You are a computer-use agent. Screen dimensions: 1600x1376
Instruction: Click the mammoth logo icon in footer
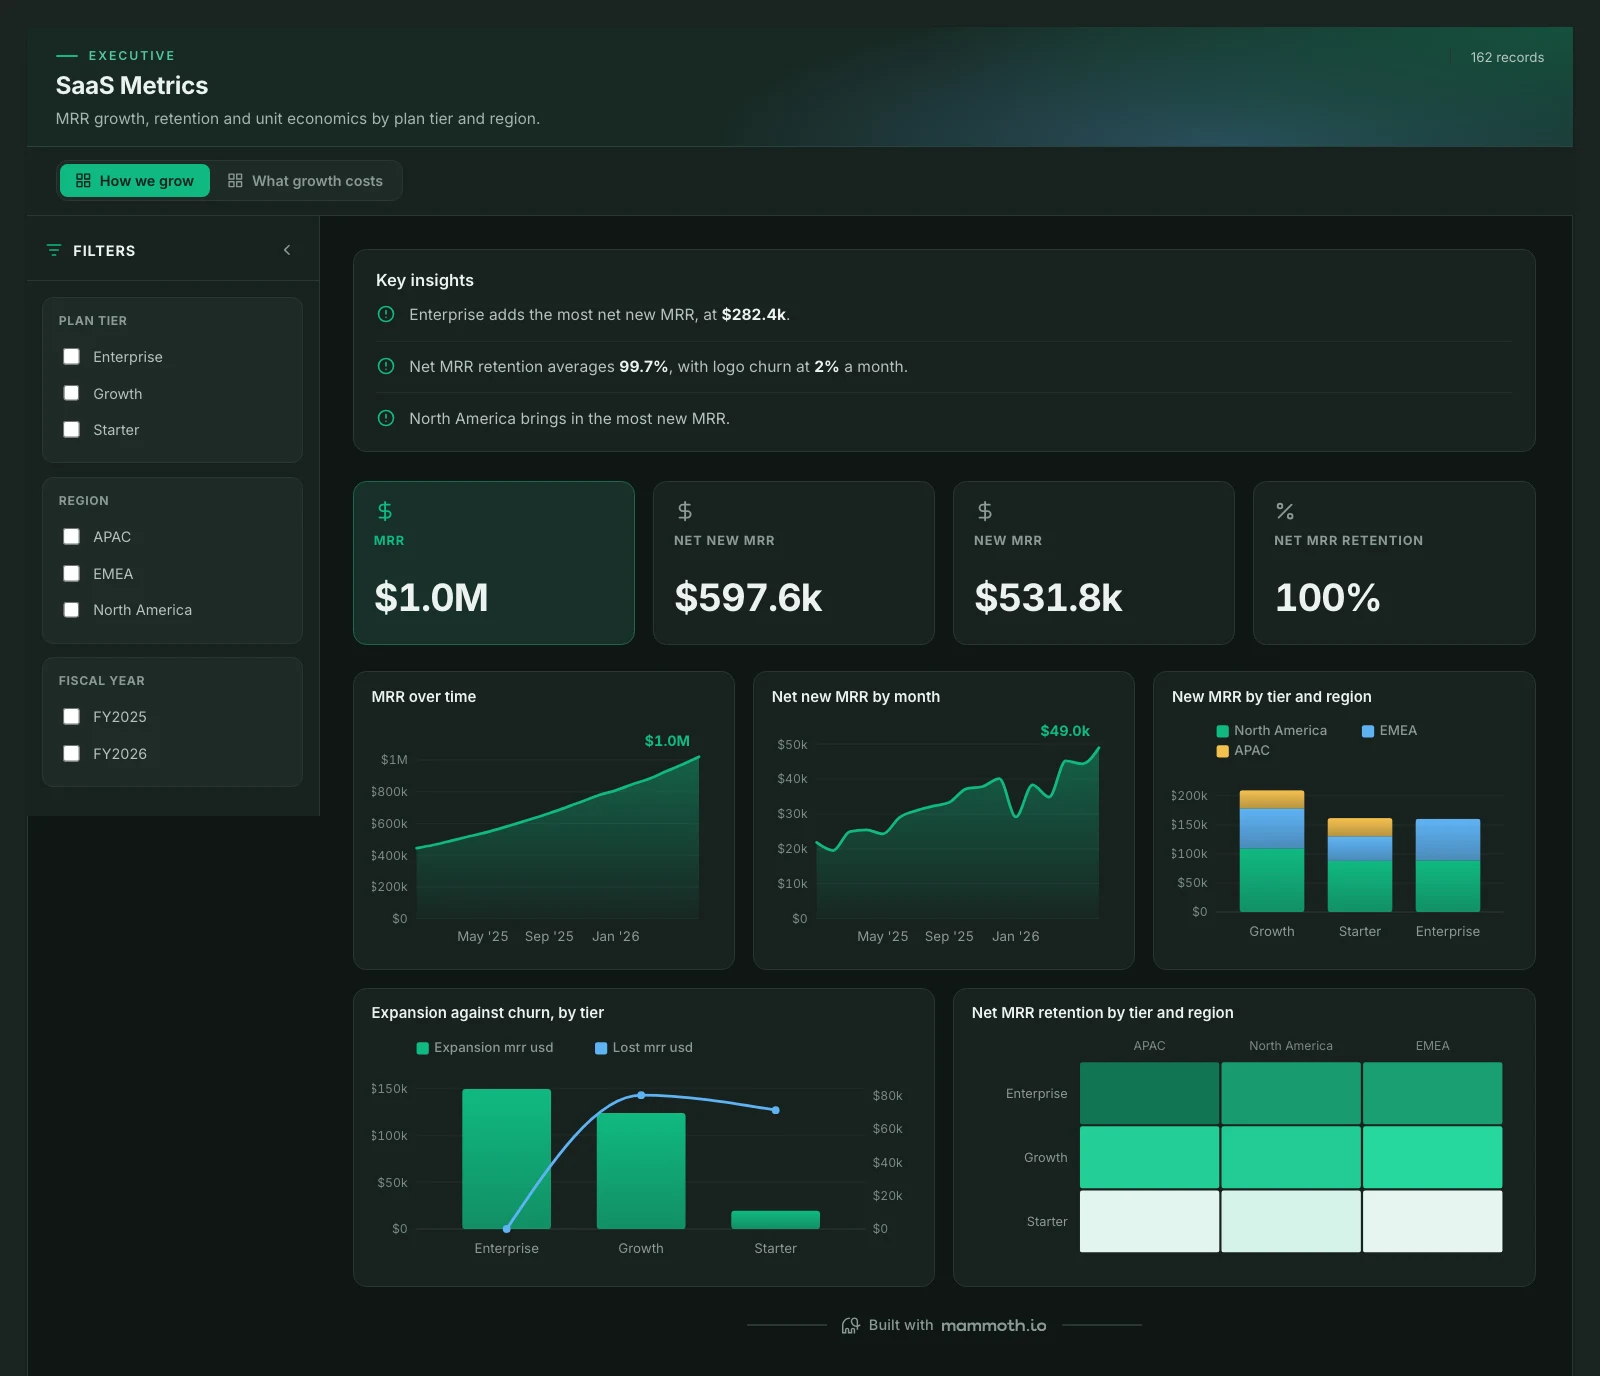click(x=850, y=1325)
